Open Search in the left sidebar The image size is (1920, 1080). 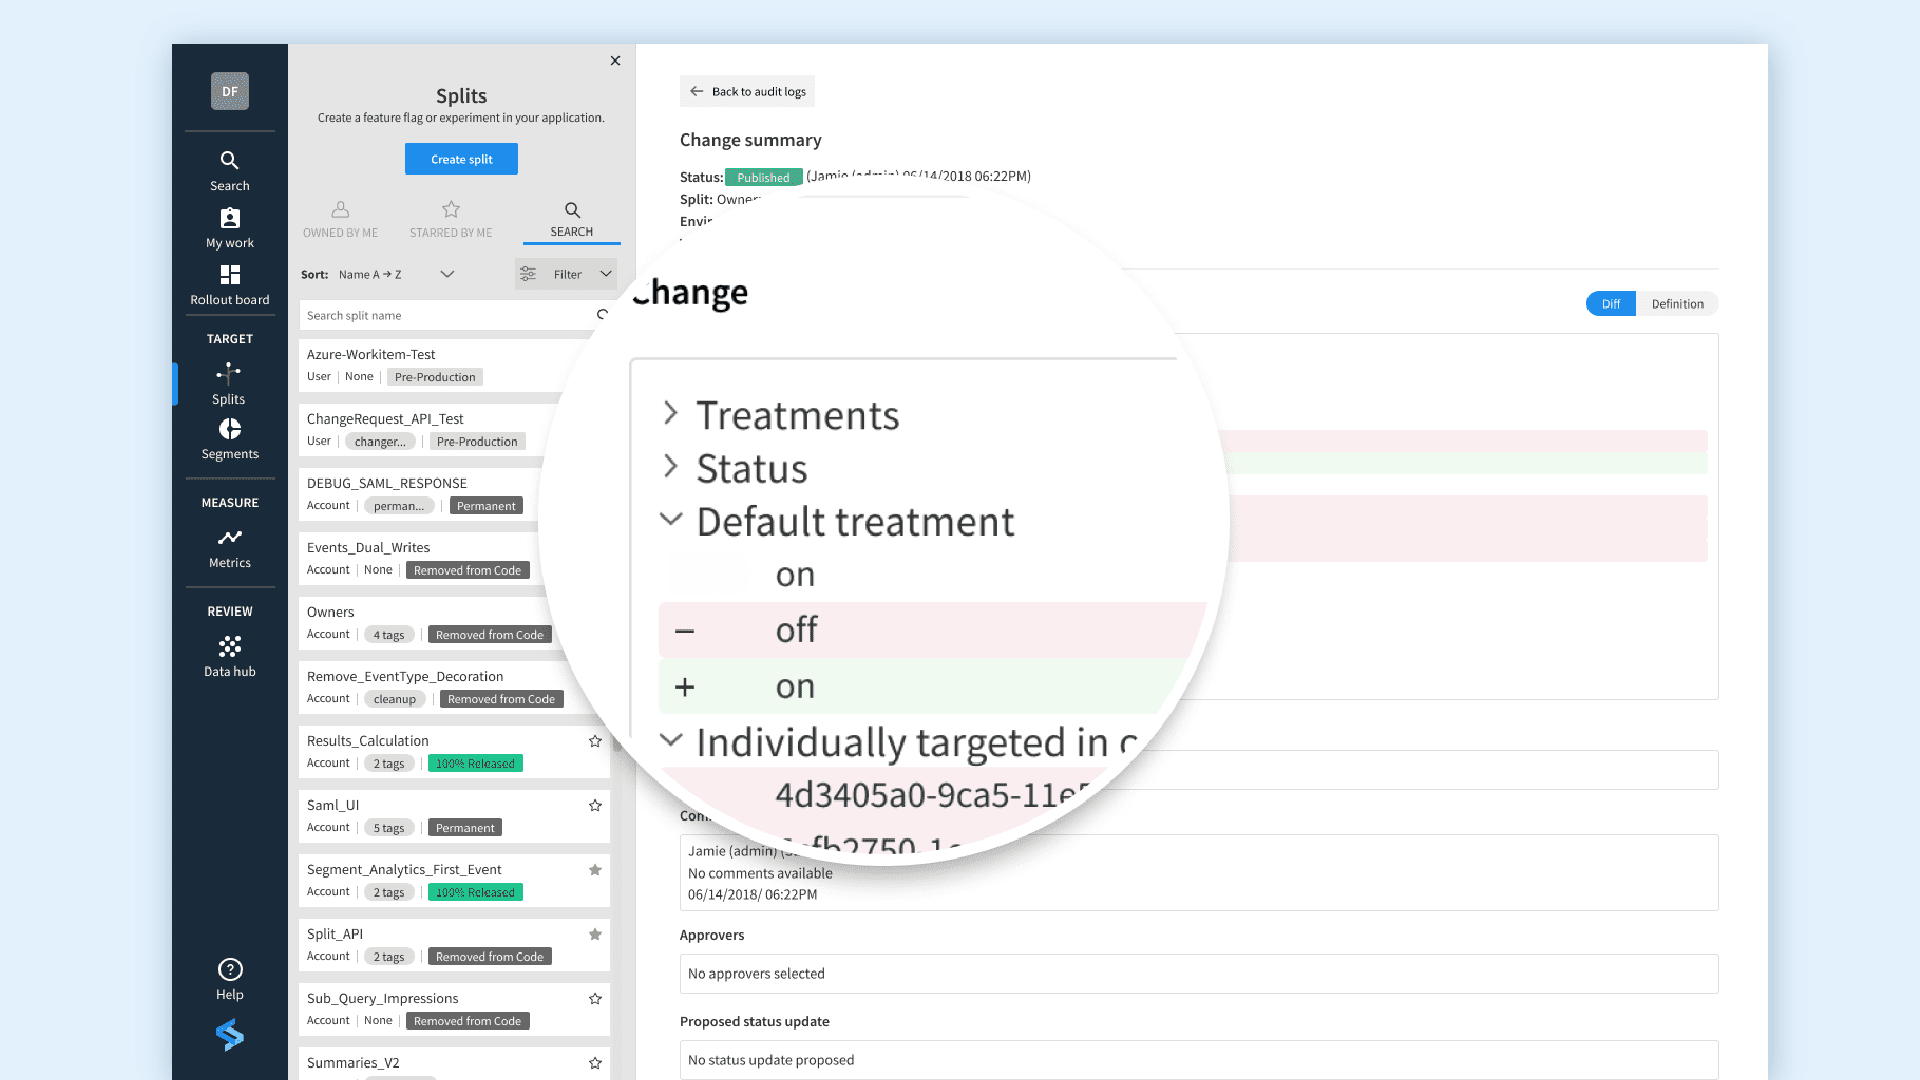tap(229, 170)
